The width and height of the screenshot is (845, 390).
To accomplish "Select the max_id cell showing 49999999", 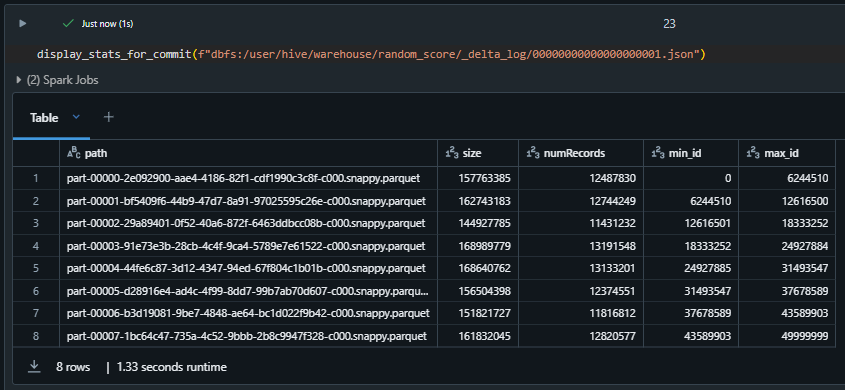I will [787, 336].
